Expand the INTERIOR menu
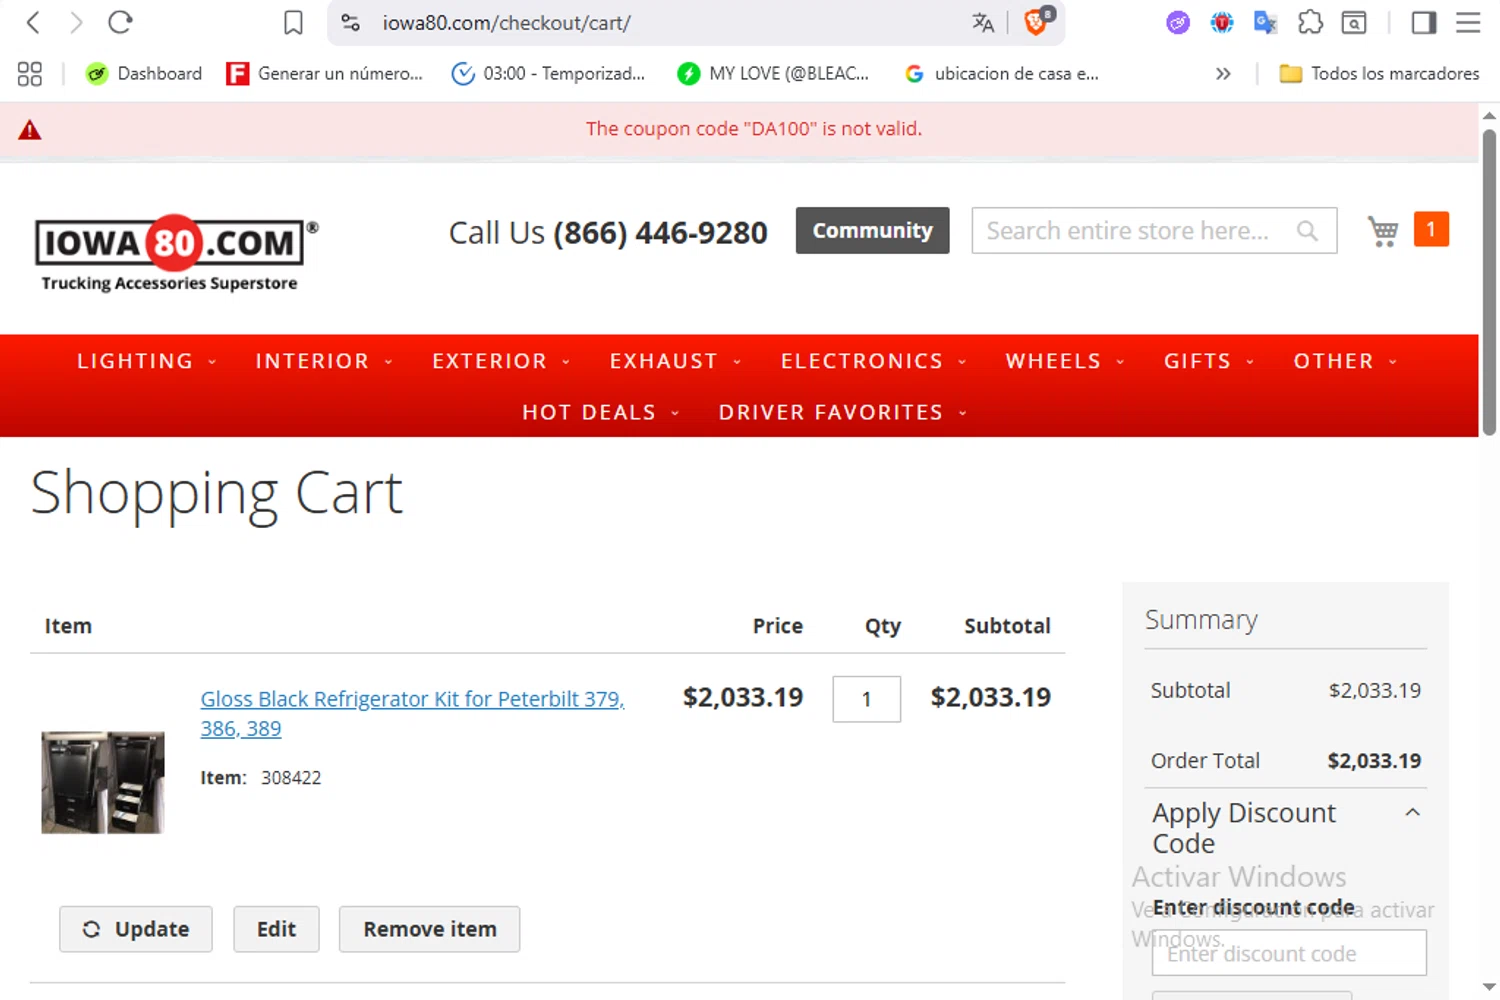 click(x=324, y=361)
